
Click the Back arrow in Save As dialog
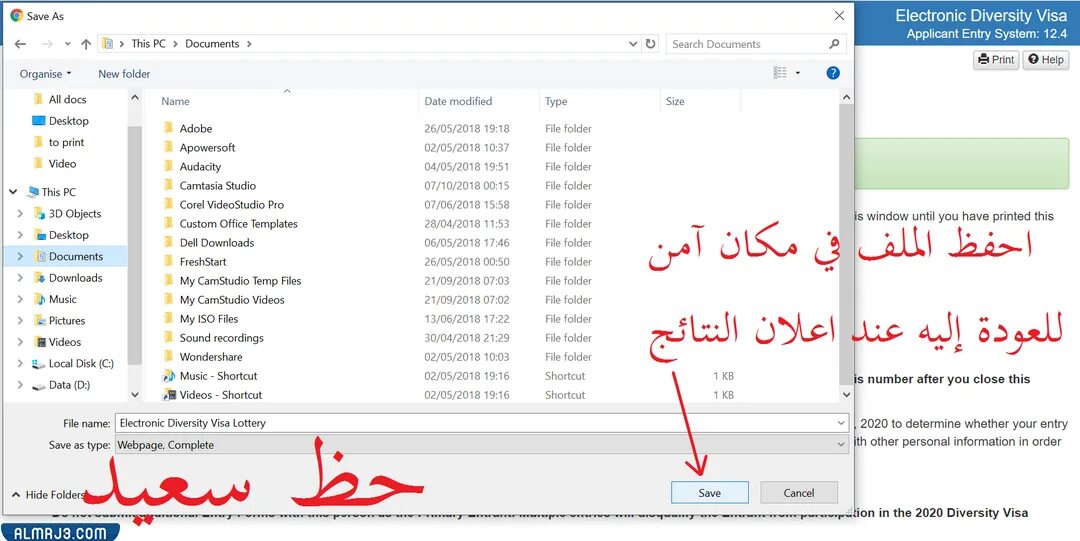(x=20, y=44)
